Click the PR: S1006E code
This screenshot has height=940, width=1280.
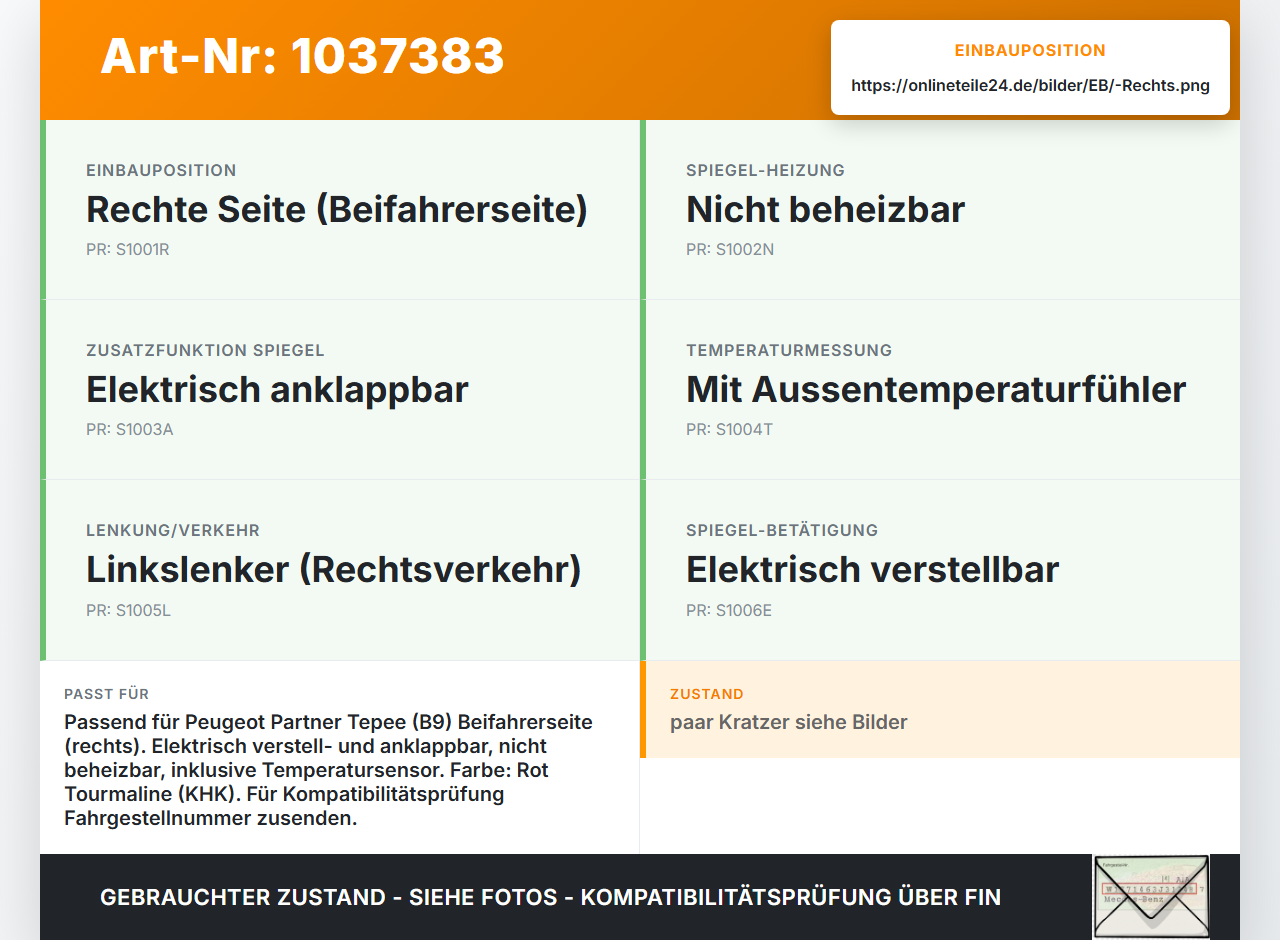point(729,609)
